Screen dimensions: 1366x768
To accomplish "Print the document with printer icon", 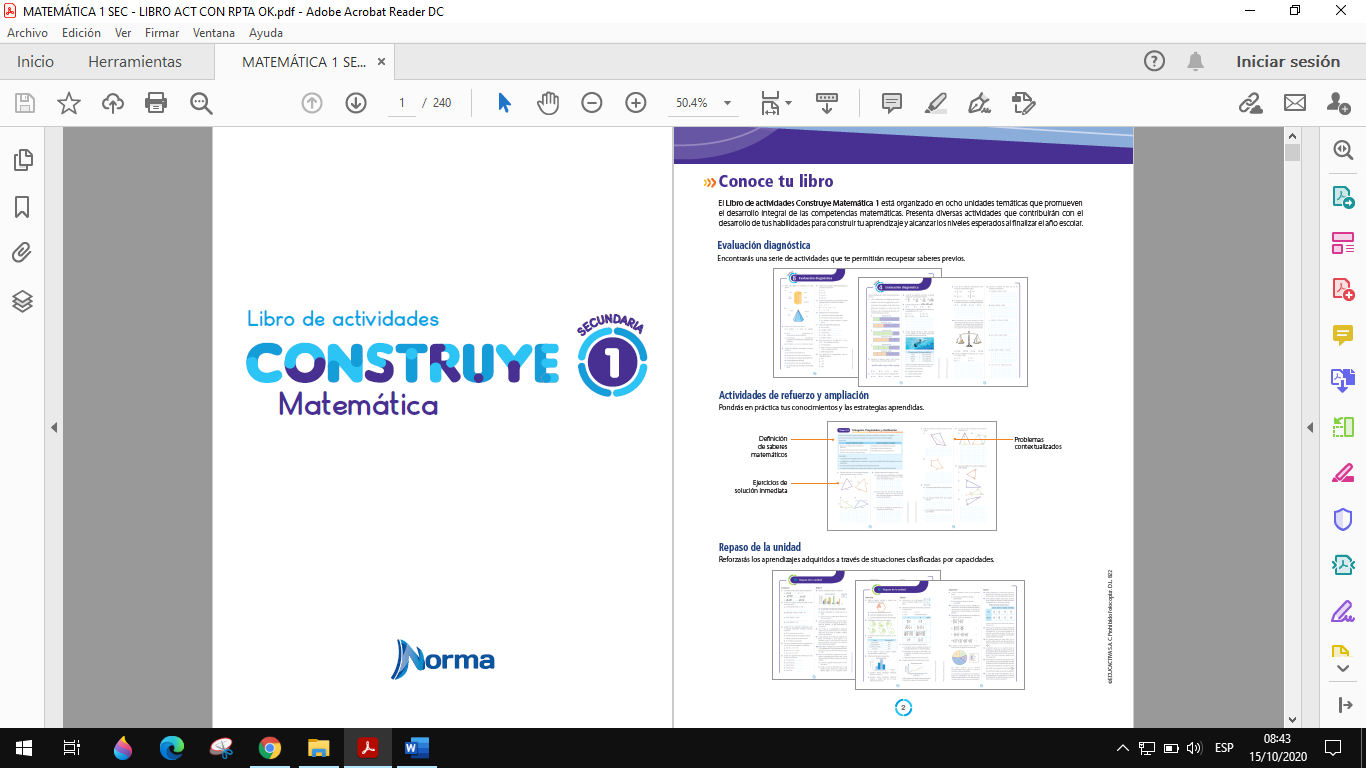I will pyautogui.click(x=156, y=103).
